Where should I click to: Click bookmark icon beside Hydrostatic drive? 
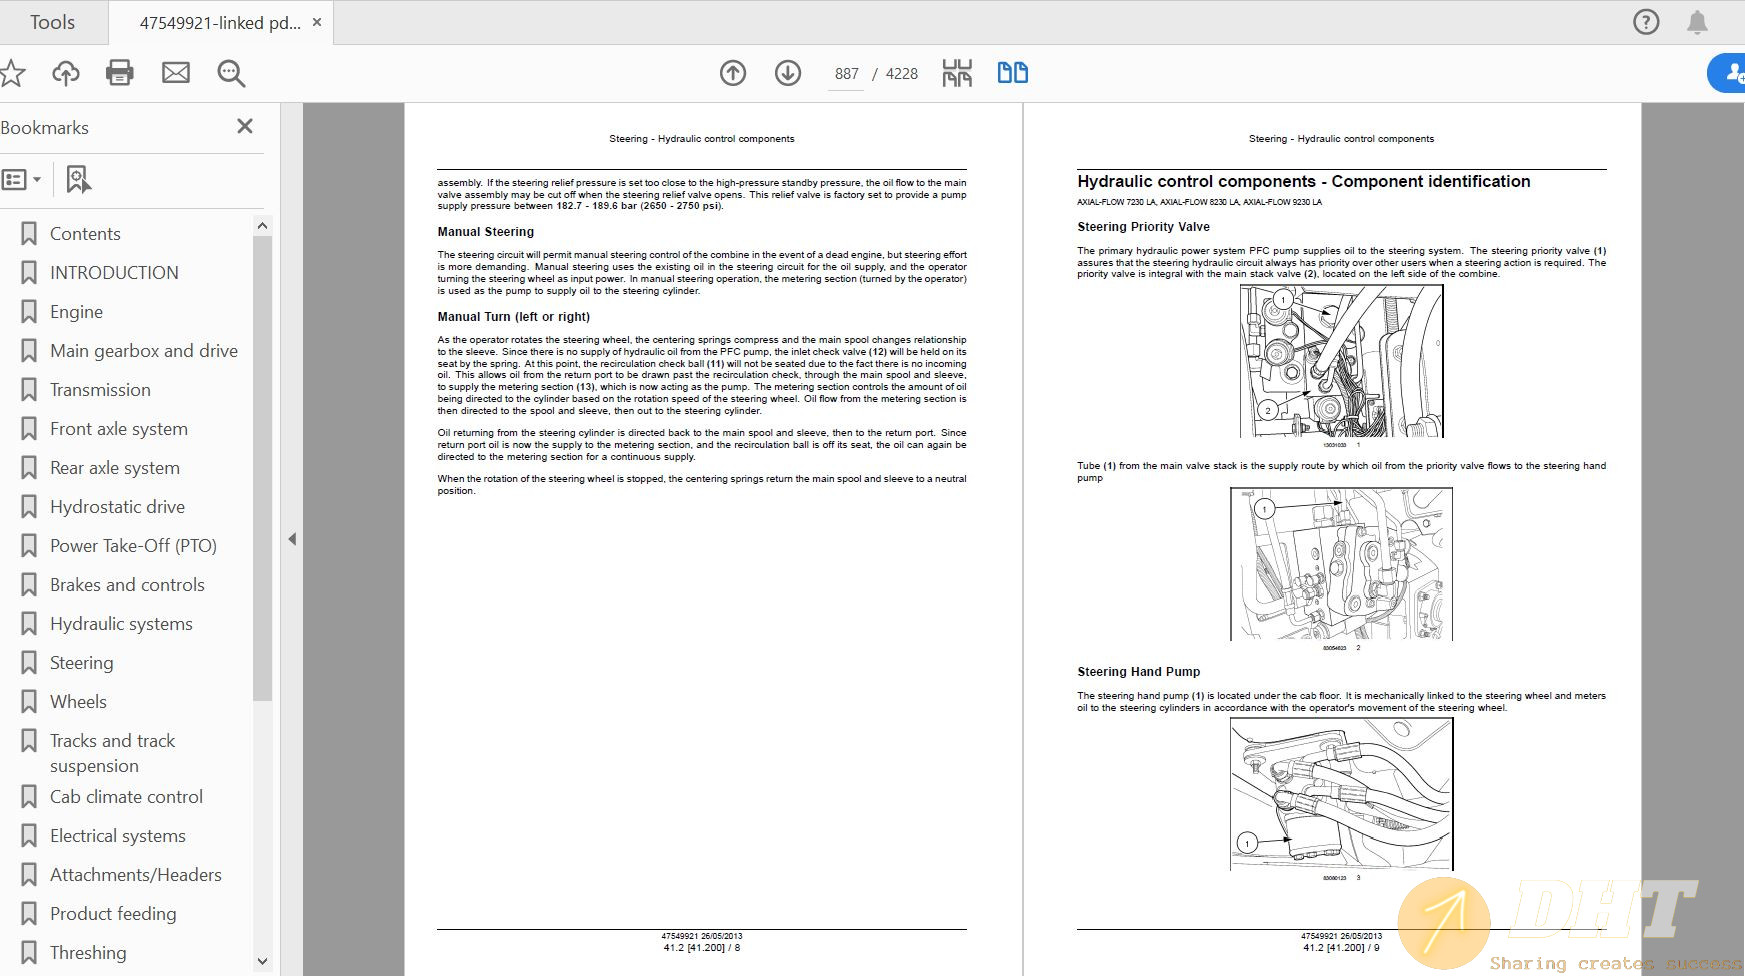(x=29, y=507)
